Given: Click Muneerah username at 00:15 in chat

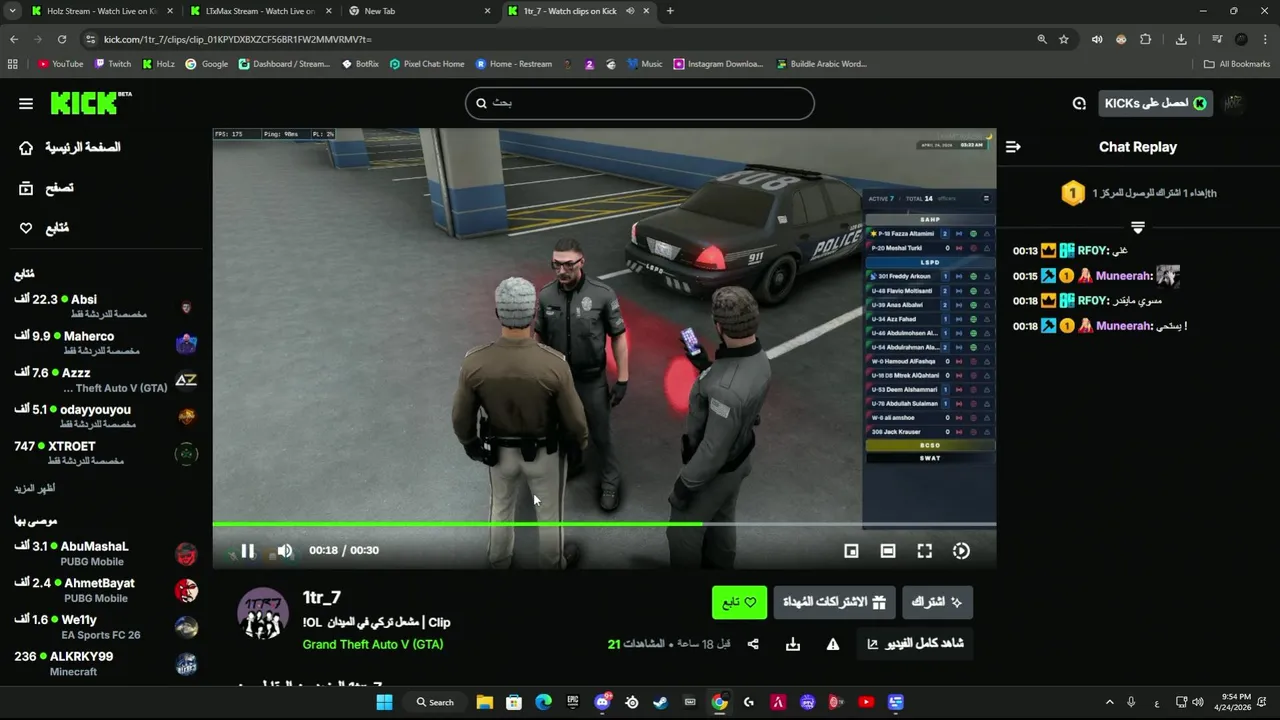Looking at the screenshot, I should 1124,276.
